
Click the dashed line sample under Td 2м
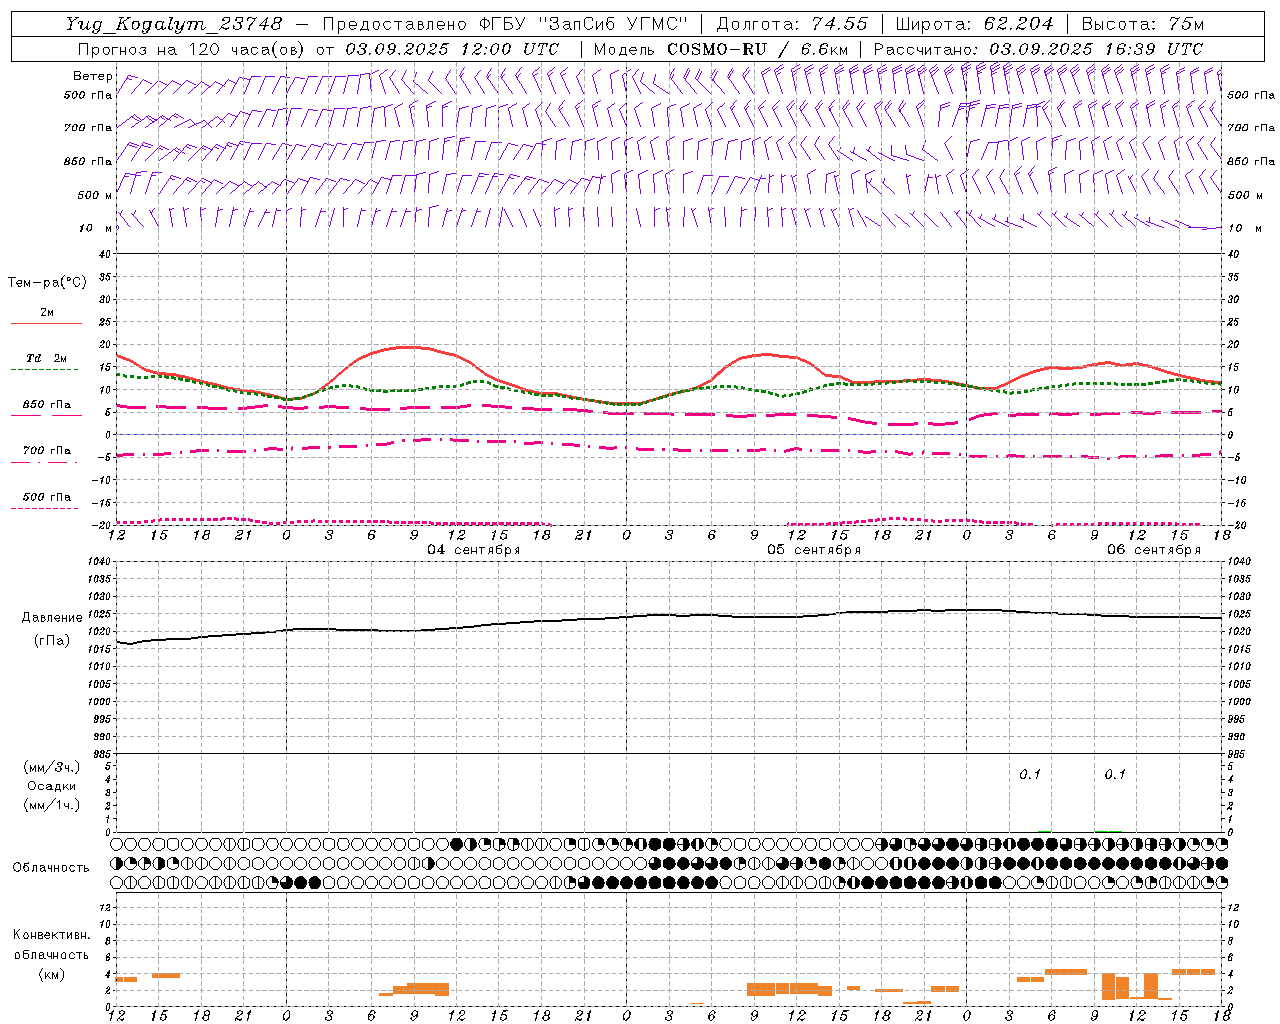(x=45, y=370)
